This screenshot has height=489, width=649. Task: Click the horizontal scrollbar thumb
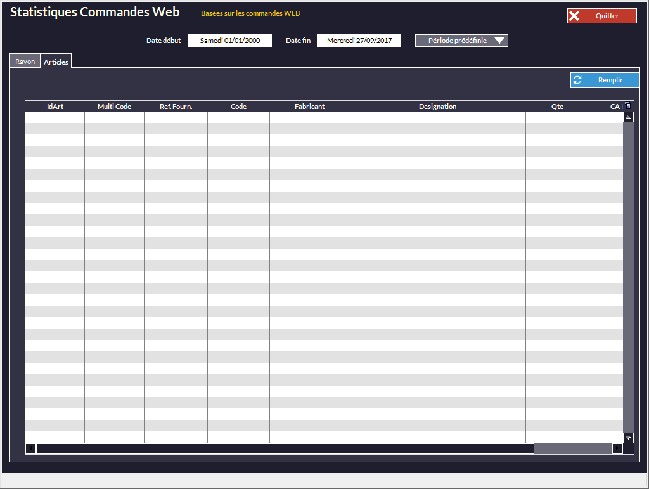[572, 449]
